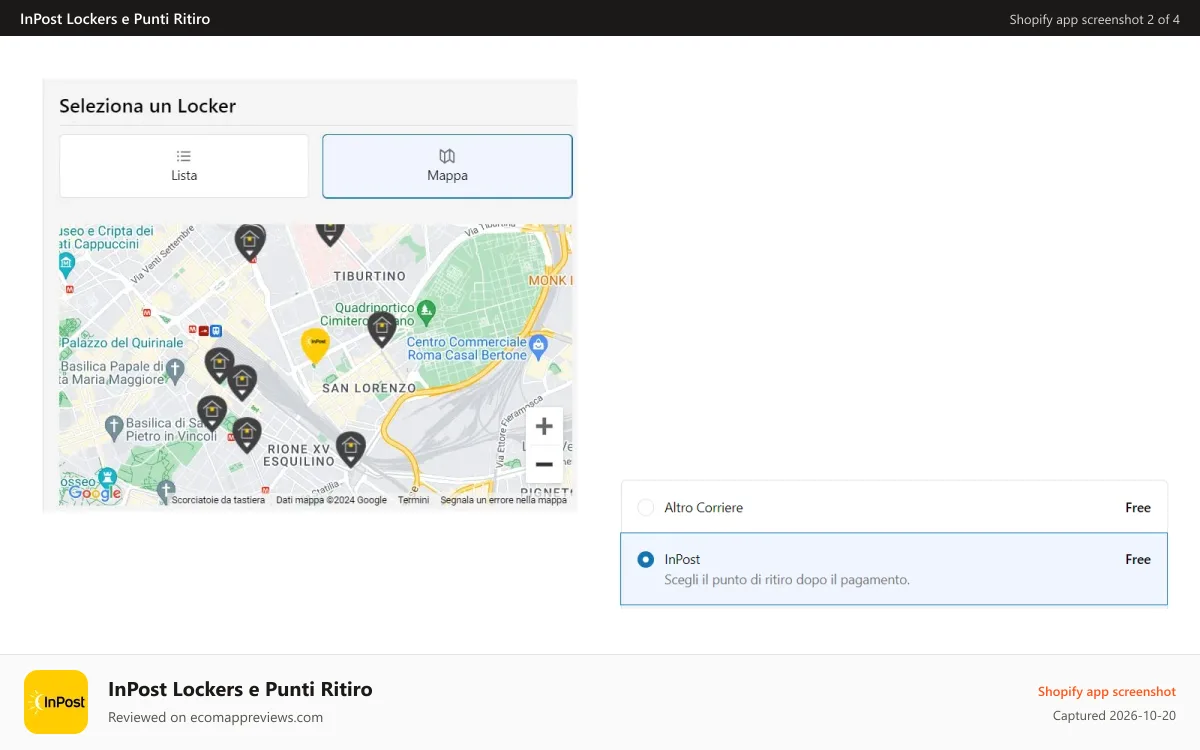Click the SAN LORENZO district label

pos(369,388)
